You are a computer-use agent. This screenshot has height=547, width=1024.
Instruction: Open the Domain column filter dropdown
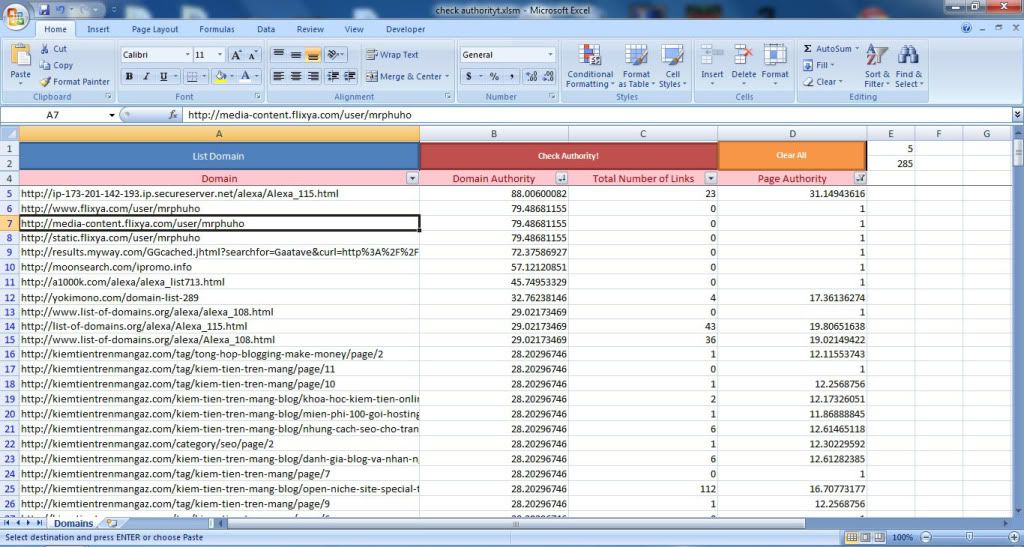pyautogui.click(x=412, y=178)
